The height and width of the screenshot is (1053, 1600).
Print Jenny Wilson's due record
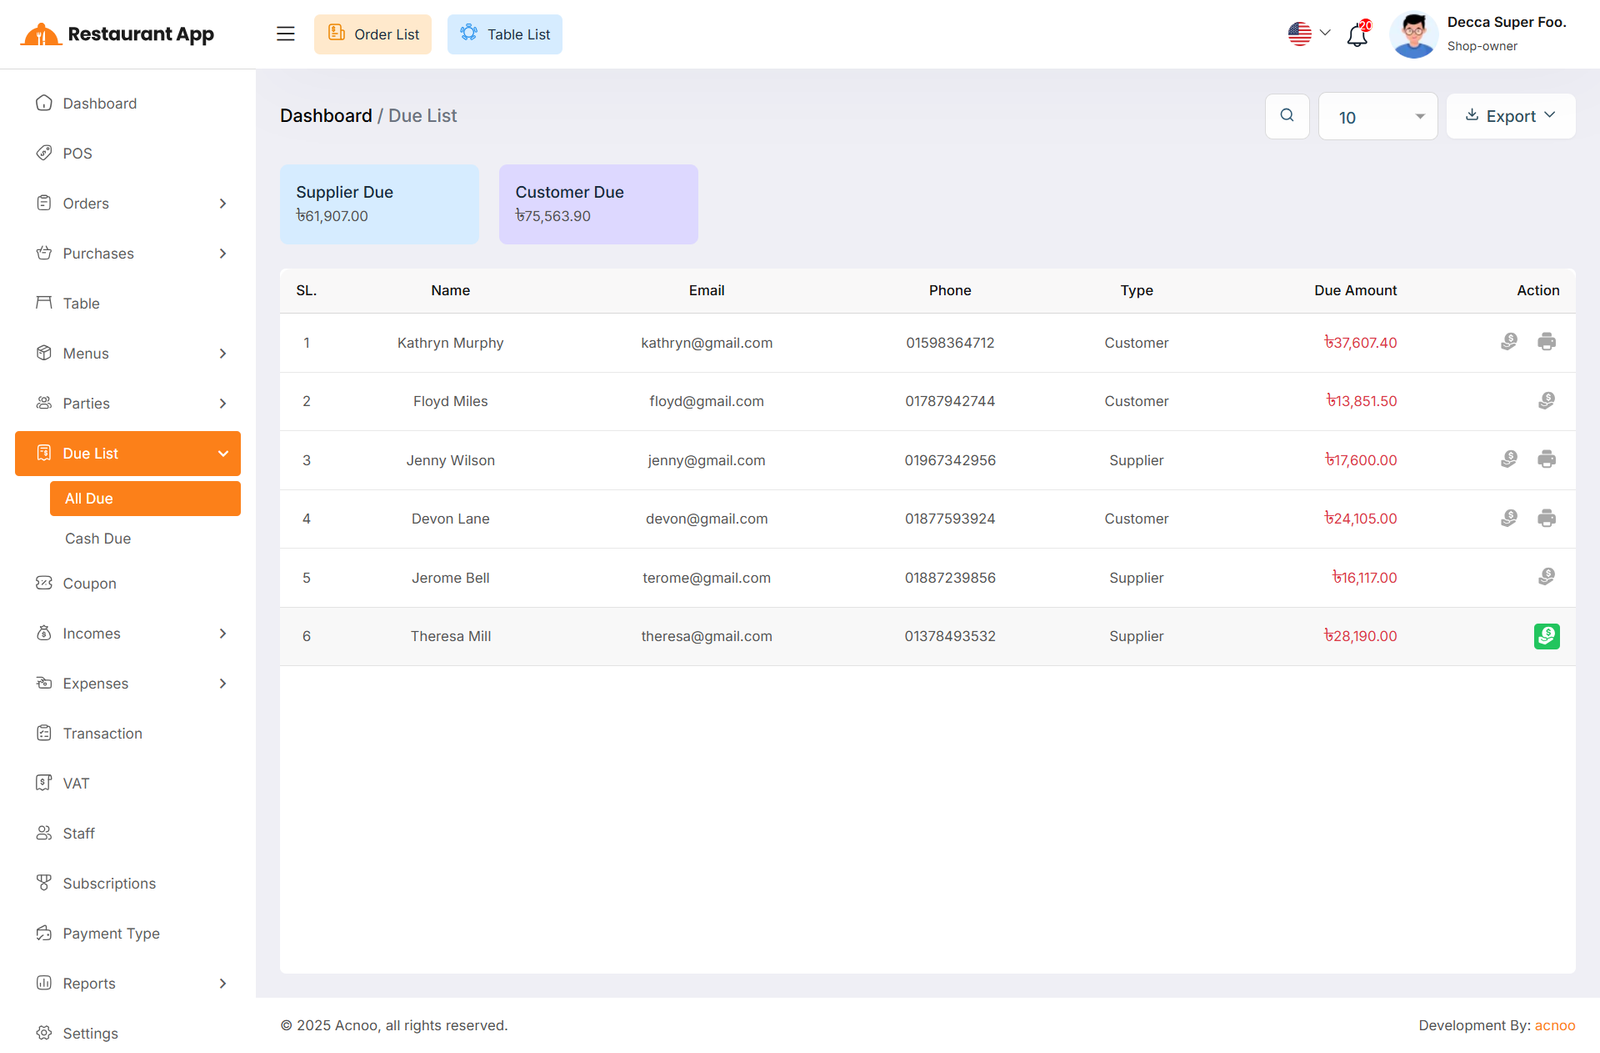click(1546, 460)
